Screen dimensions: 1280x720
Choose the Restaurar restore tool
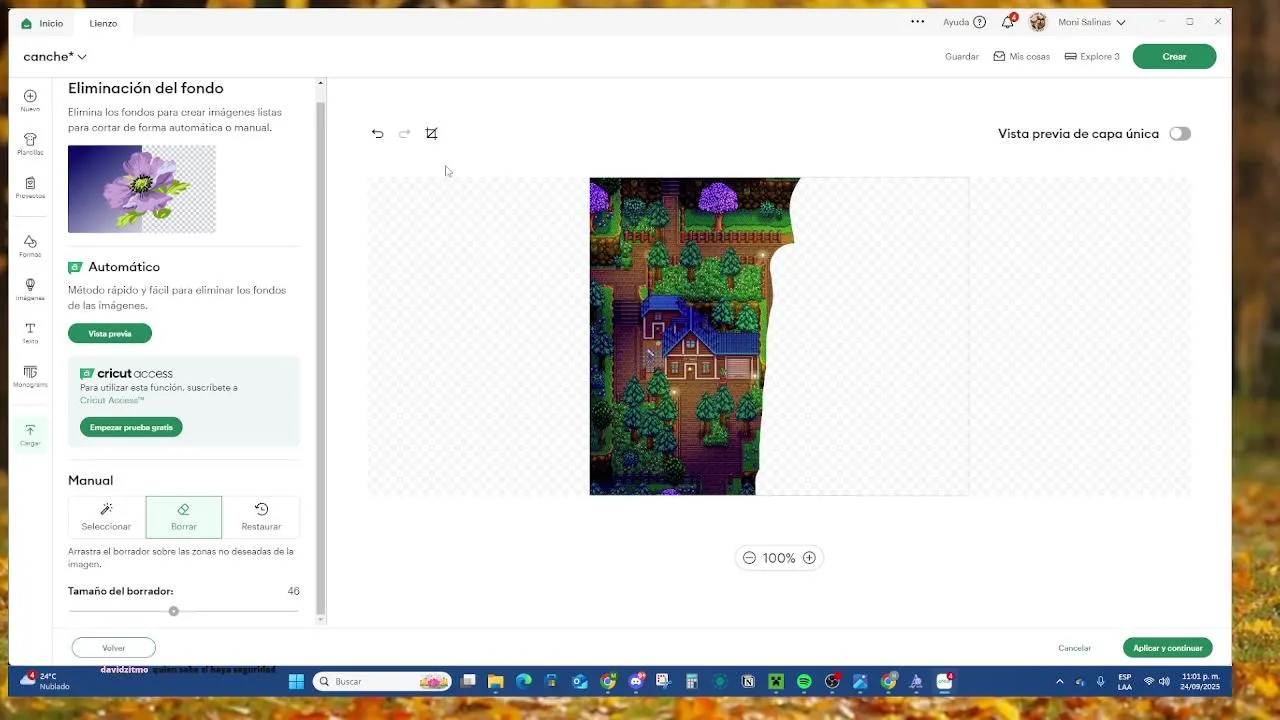(x=261, y=517)
